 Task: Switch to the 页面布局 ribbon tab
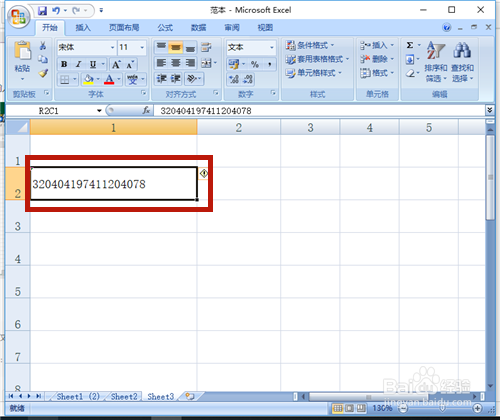124,28
